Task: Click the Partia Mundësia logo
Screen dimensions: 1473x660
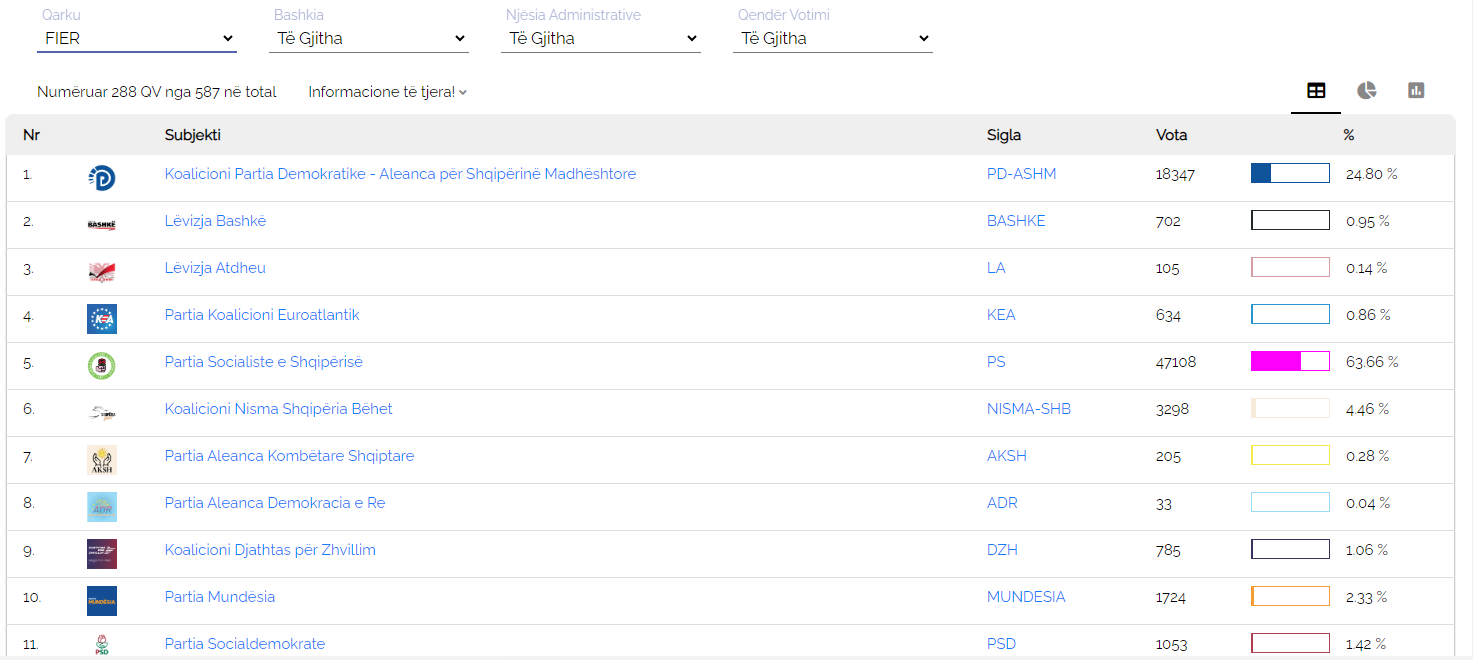Action: point(101,601)
